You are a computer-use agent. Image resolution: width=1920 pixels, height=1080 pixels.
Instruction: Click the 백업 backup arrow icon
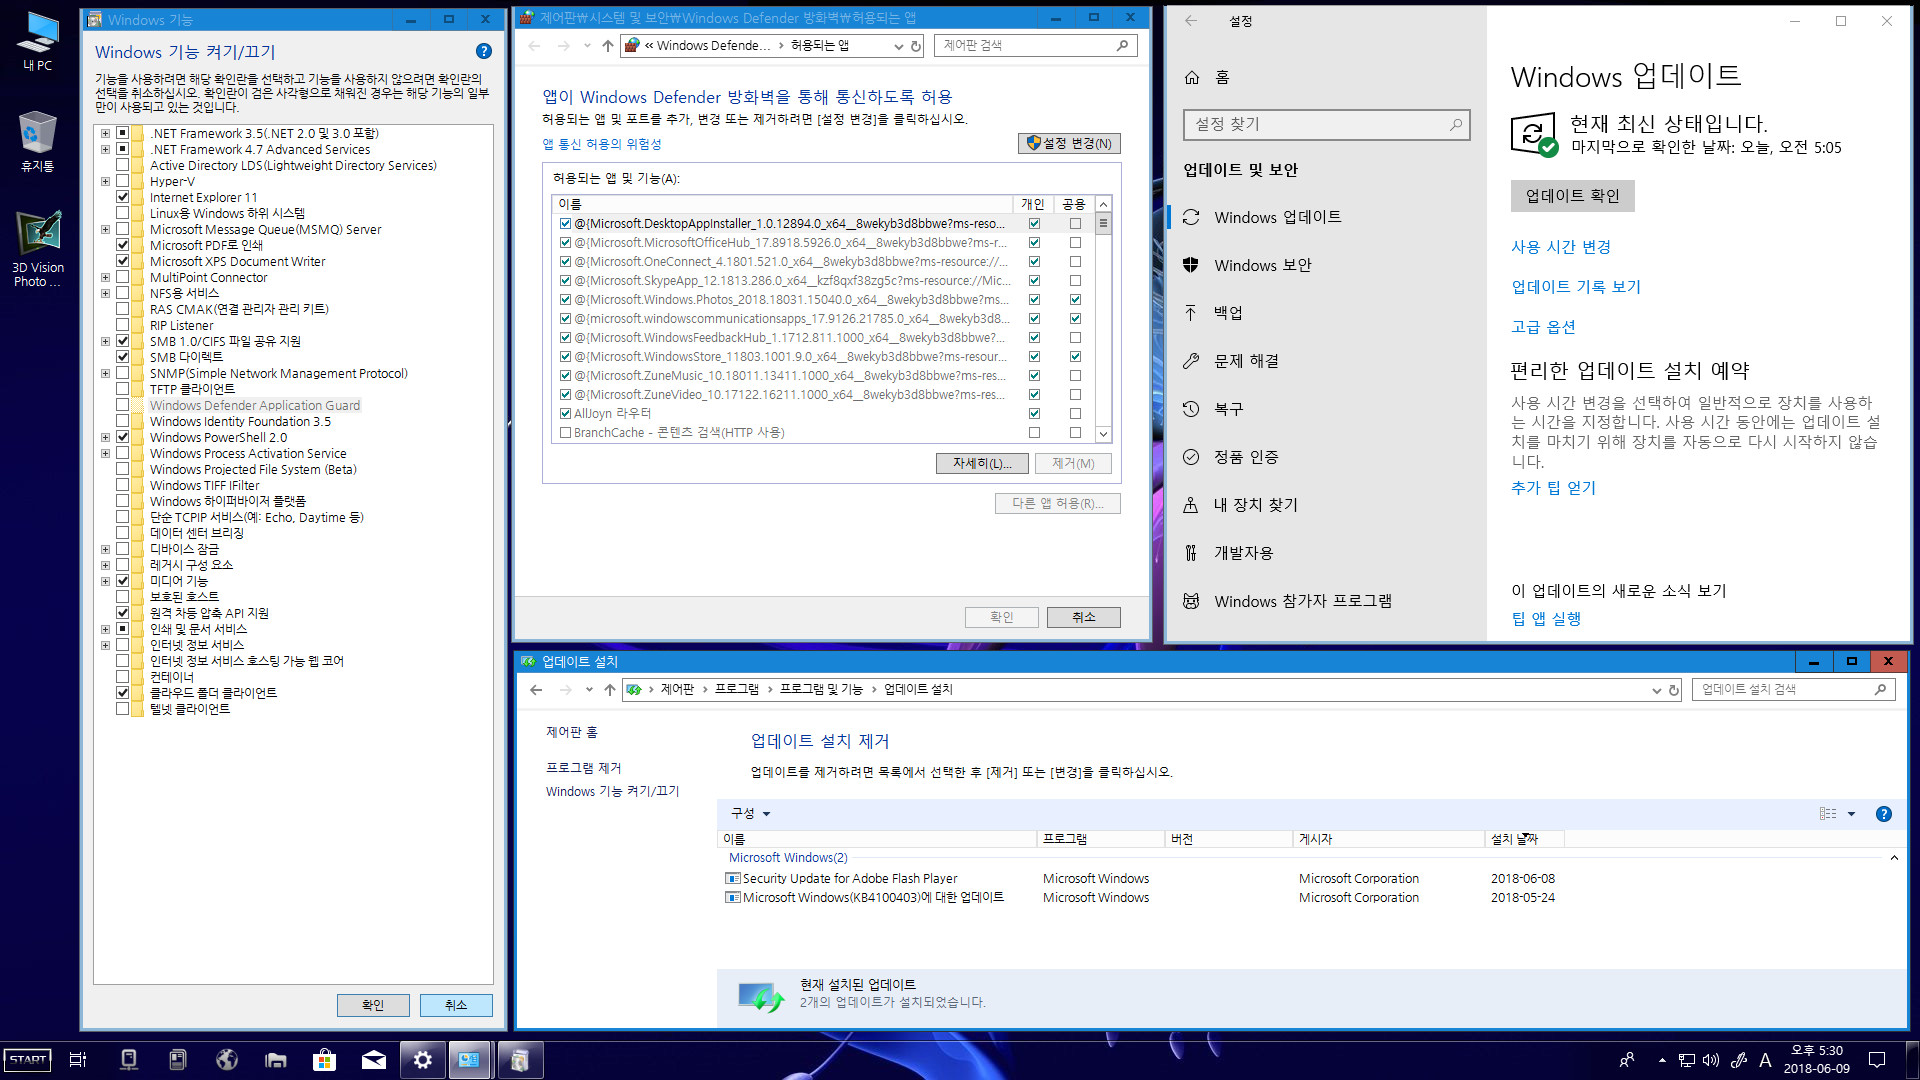pyautogui.click(x=1191, y=313)
